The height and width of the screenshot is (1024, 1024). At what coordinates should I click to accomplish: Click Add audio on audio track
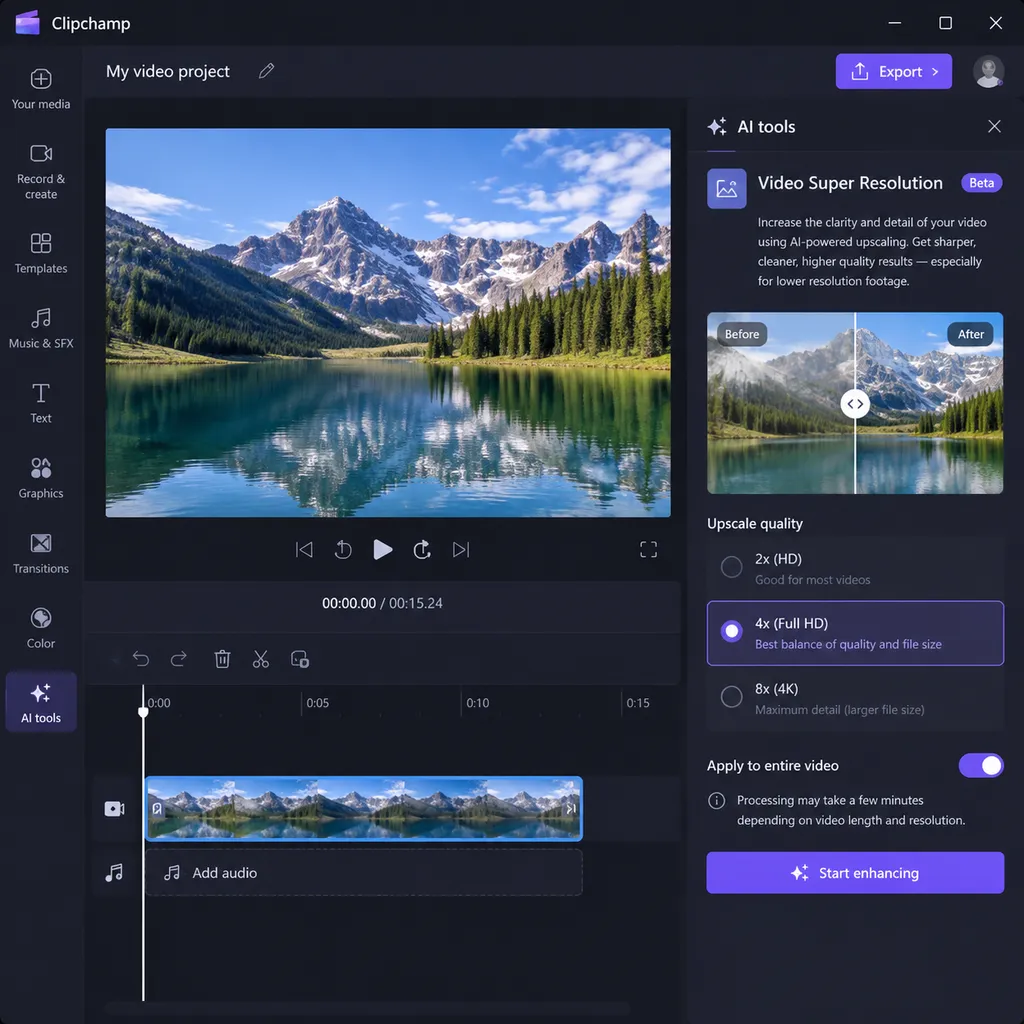[364, 872]
